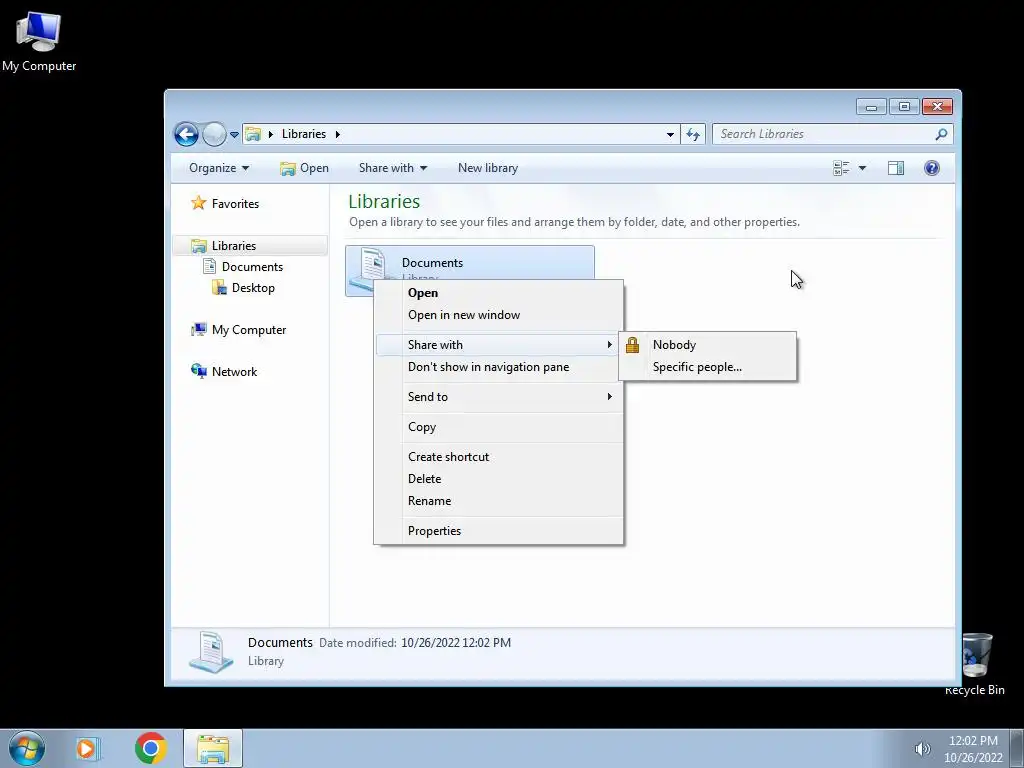Choose Copy from the context menu
The width and height of the screenshot is (1024, 768).
tap(500, 427)
